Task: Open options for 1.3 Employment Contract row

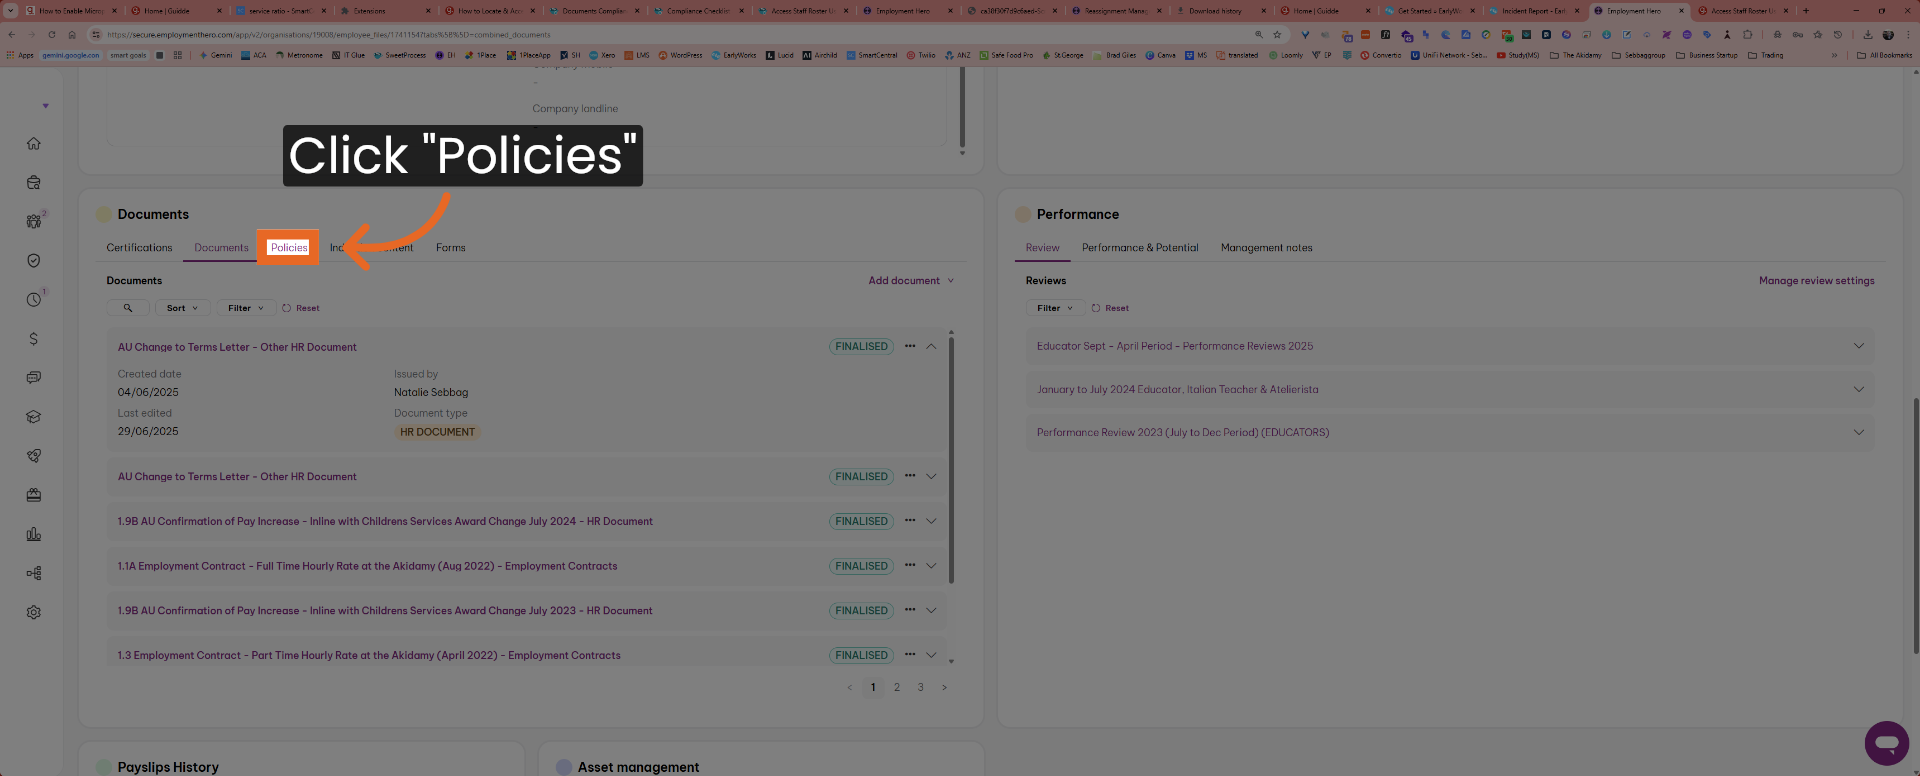Action: tap(910, 654)
